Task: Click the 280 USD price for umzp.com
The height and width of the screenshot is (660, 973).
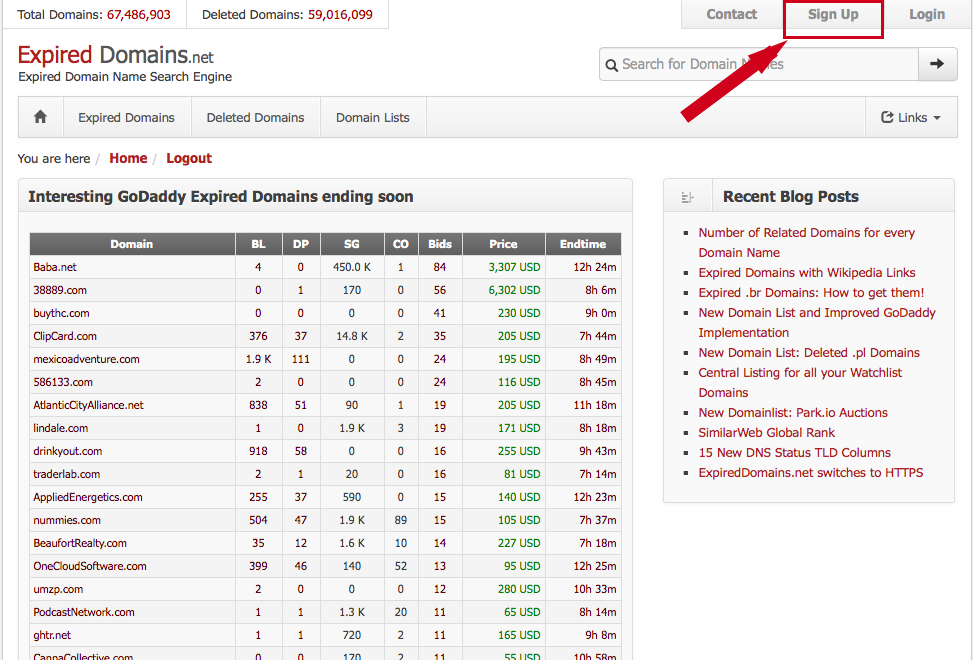Action: pos(519,589)
